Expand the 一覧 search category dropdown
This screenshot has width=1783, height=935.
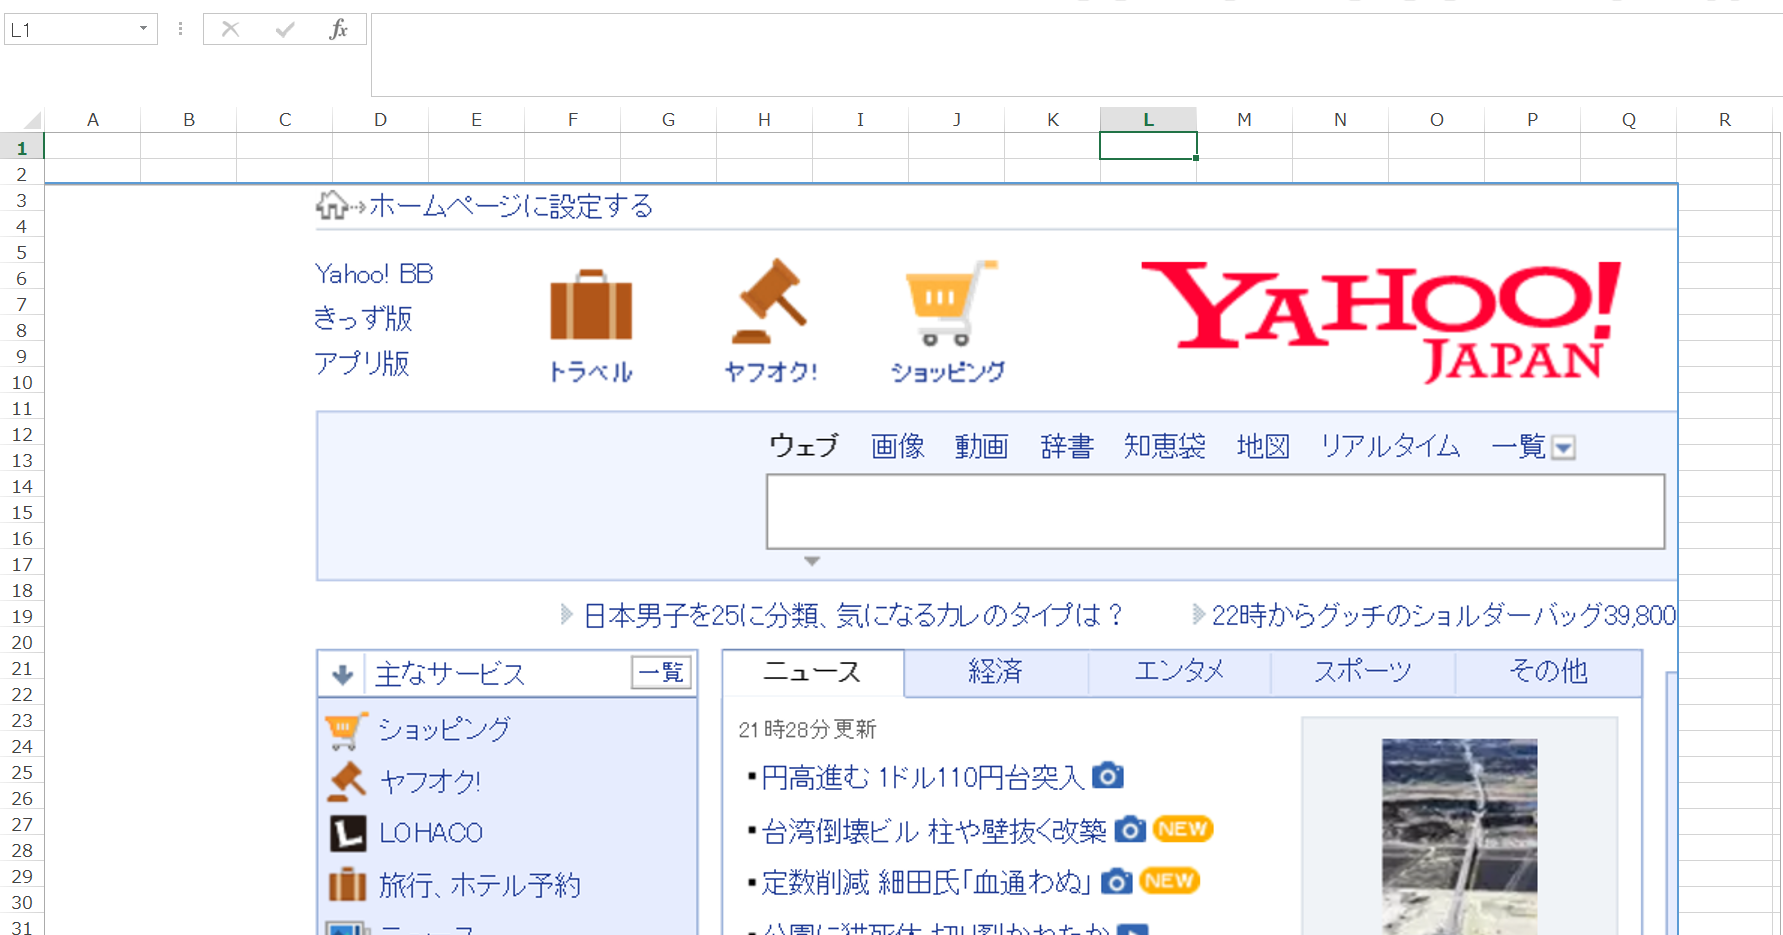coord(1563,447)
